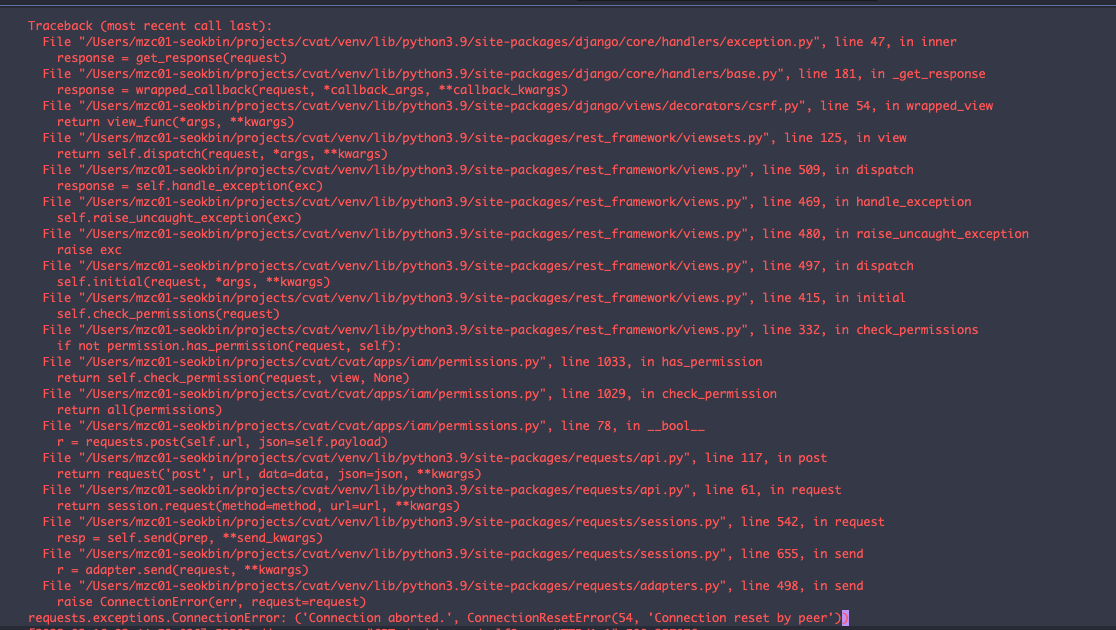Click sessions.py line 655 send path
This screenshot has height=630, width=1116.
[453, 555]
